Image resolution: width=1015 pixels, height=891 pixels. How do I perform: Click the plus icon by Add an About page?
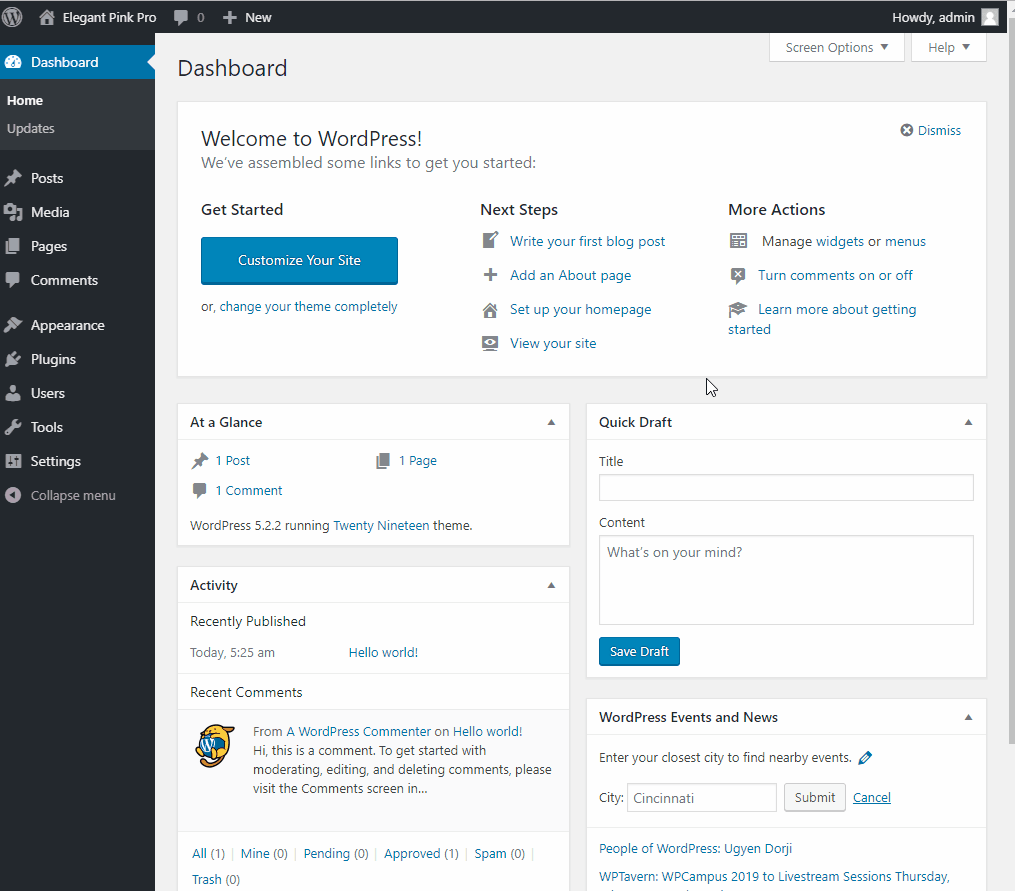pyautogui.click(x=490, y=275)
